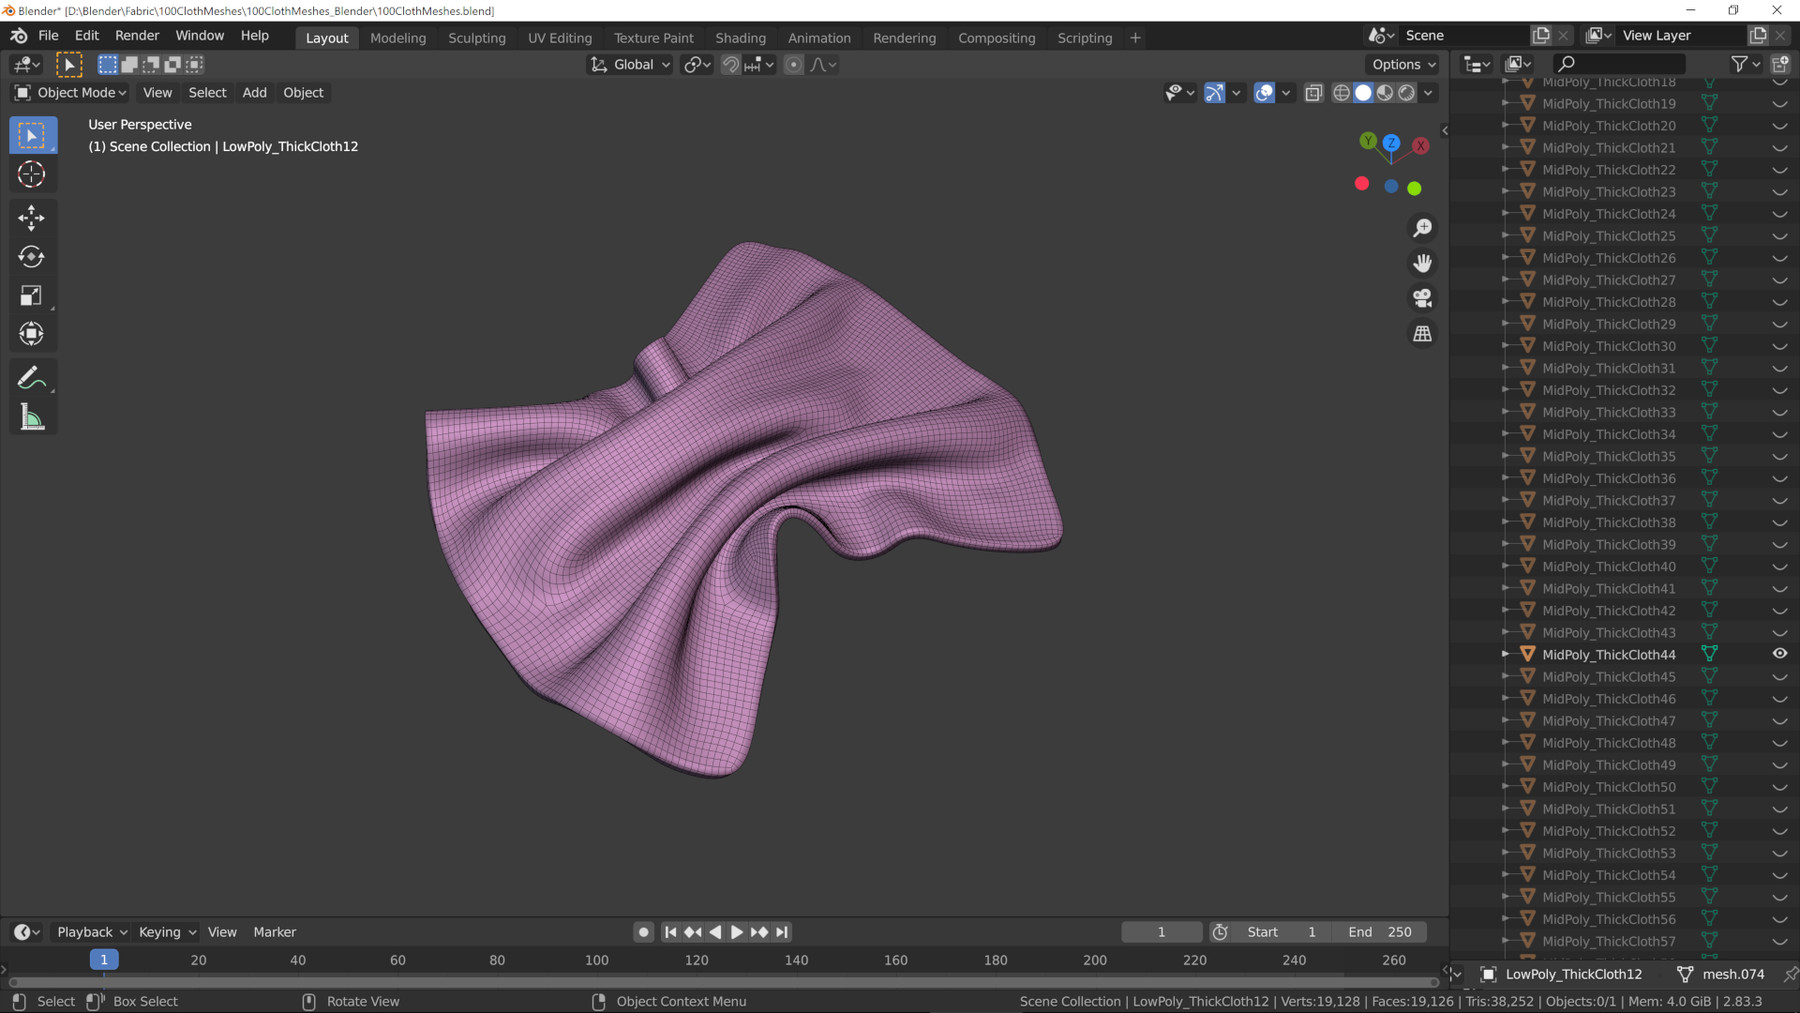
Task: Pick the Measure ruler tool
Action: [32, 418]
